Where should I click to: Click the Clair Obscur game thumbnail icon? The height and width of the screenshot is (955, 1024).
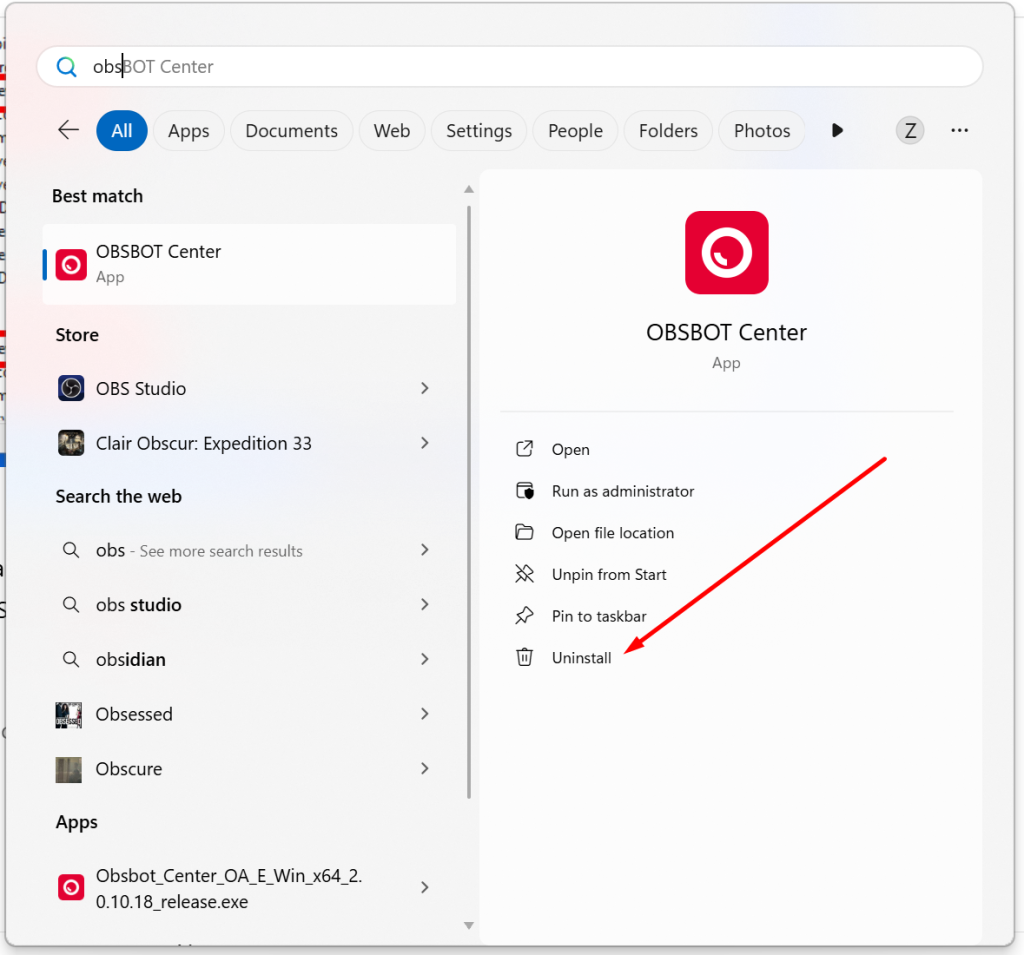click(71, 443)
